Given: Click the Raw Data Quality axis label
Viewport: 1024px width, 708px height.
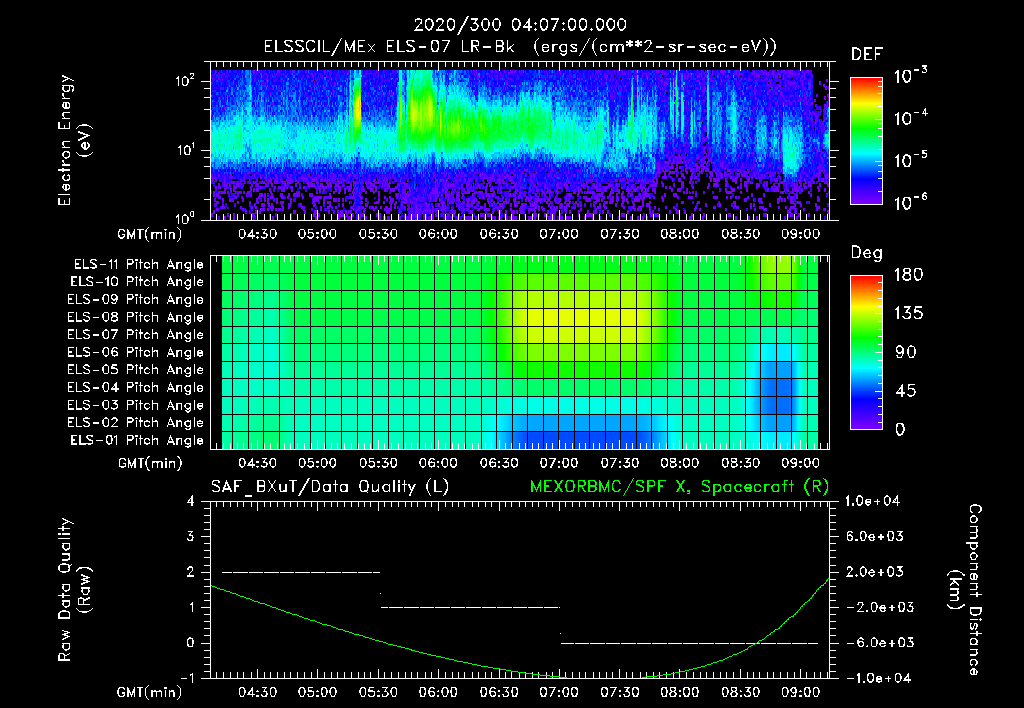Looking at the screenshot, I should pyautogui.click(x=74, y=590).
